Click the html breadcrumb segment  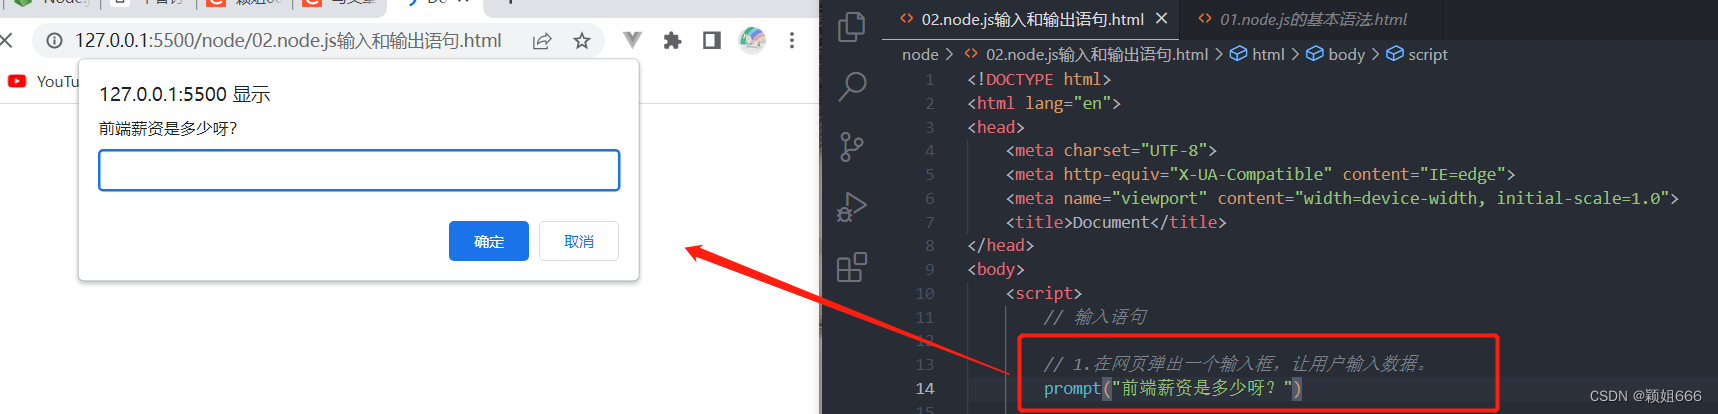(1257, 55)
